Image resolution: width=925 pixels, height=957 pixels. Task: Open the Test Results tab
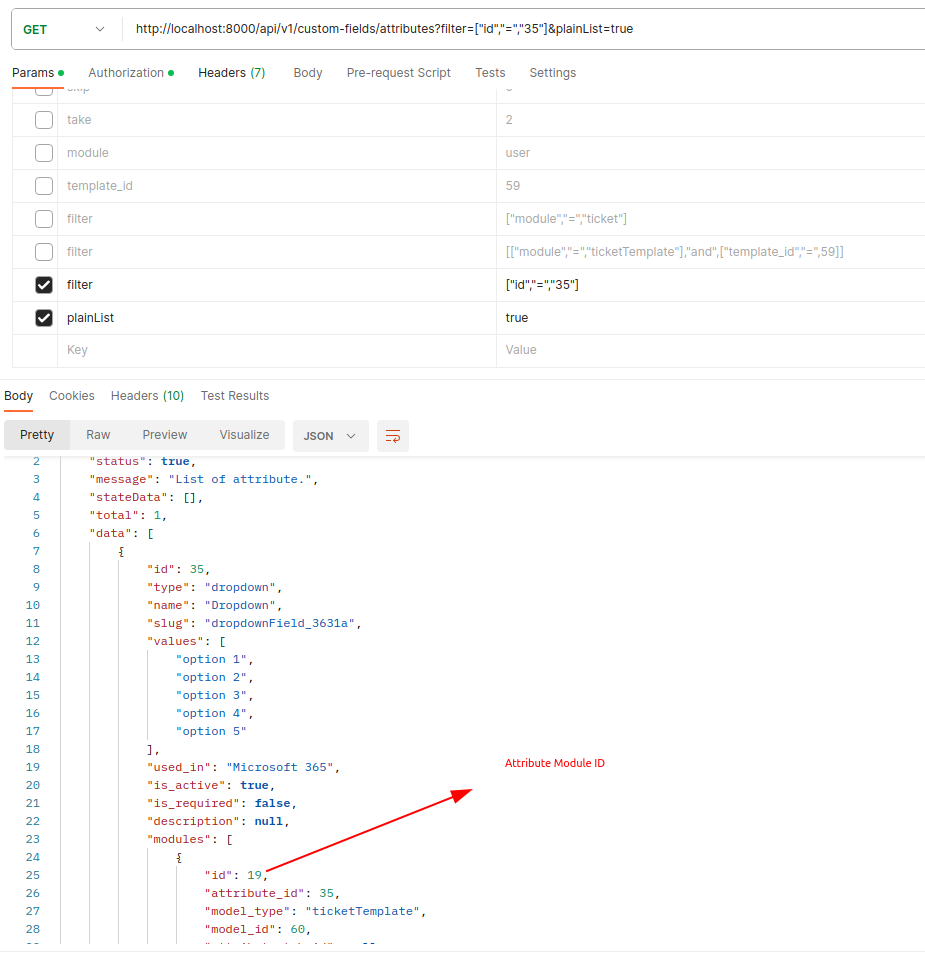[235, 396]
